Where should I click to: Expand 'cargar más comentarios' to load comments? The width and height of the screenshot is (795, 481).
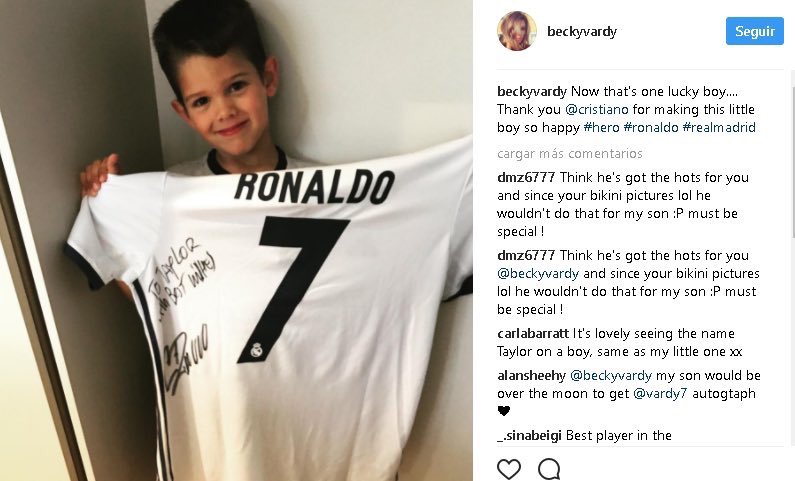(x=569, y=154)
